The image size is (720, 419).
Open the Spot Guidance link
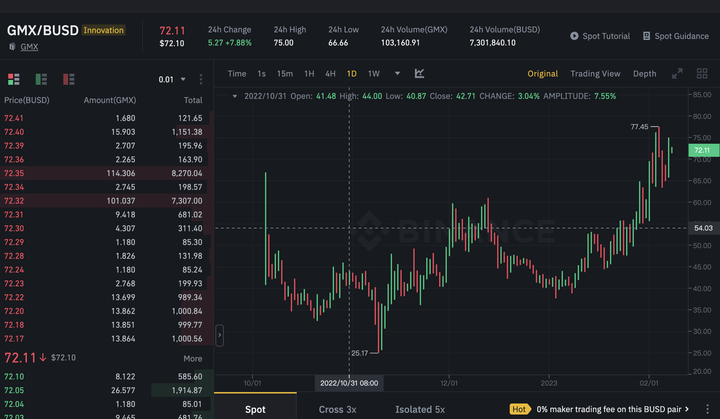coord(681,36)
